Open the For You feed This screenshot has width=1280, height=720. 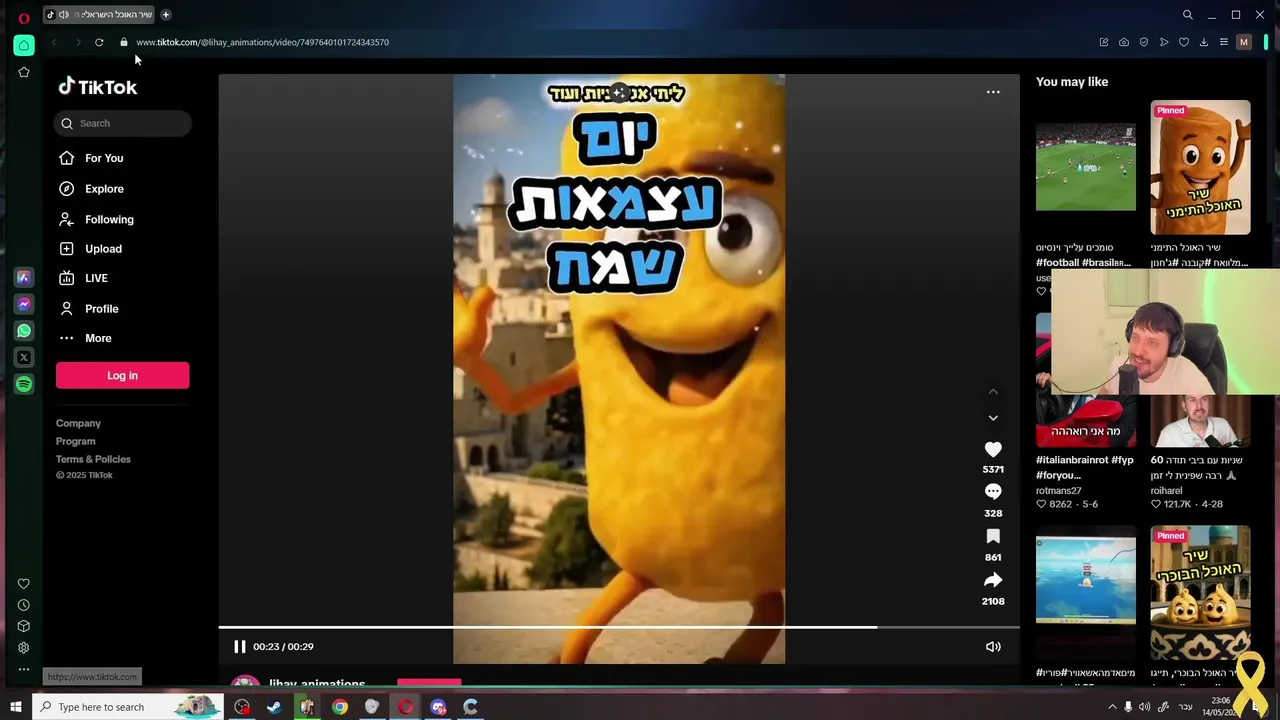(104, 158)
